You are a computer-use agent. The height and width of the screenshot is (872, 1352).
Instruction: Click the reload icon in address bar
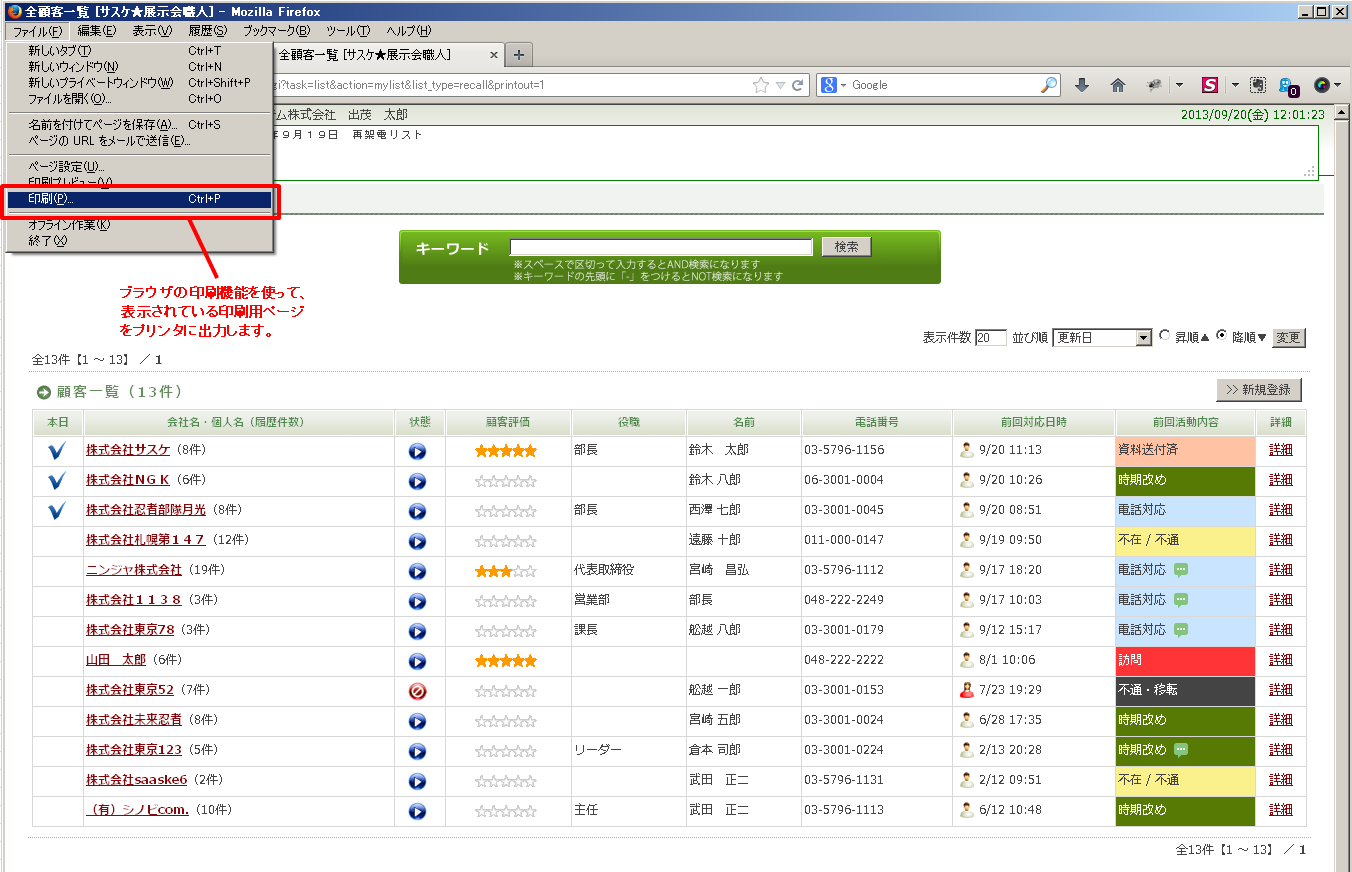click(798, 85)
